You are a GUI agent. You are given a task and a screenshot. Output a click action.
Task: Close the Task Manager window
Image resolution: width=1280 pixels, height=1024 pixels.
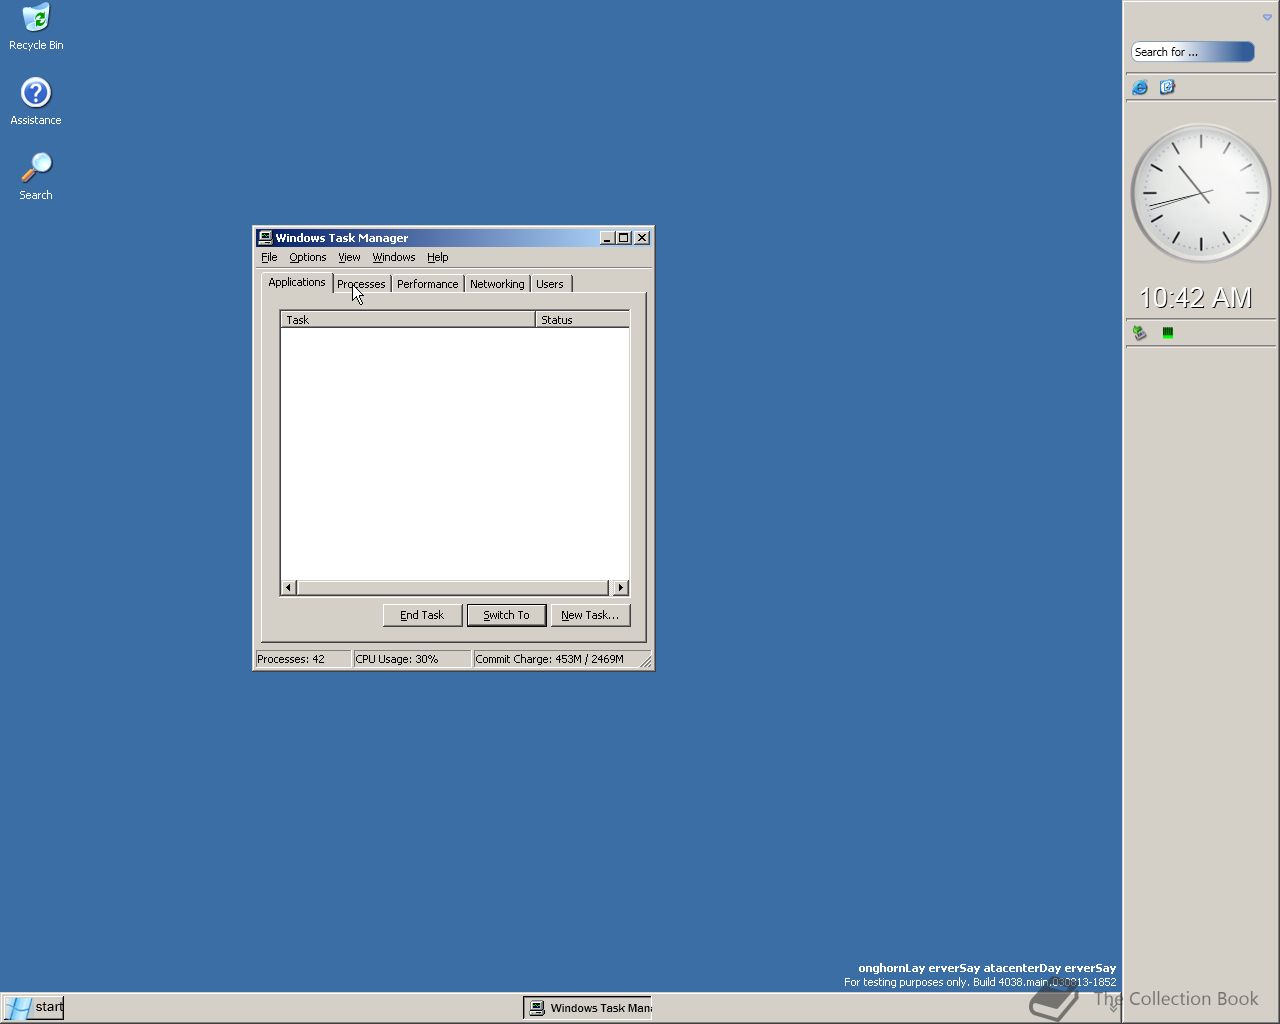[x=642, y=238]
